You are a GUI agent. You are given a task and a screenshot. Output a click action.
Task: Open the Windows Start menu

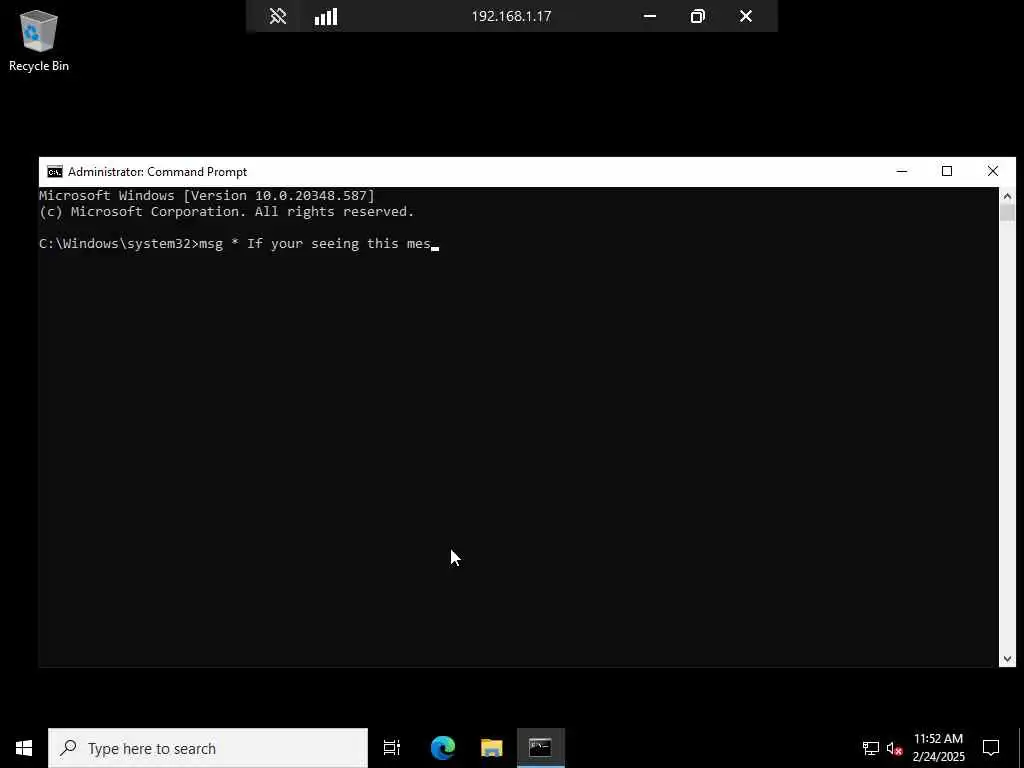[x=24, y=748]
